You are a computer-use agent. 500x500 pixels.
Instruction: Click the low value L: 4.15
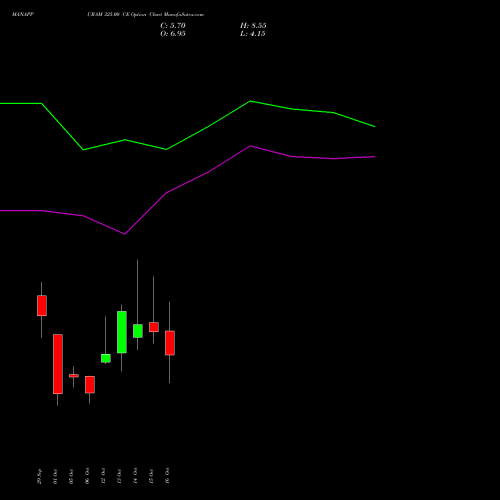point(253,34)
